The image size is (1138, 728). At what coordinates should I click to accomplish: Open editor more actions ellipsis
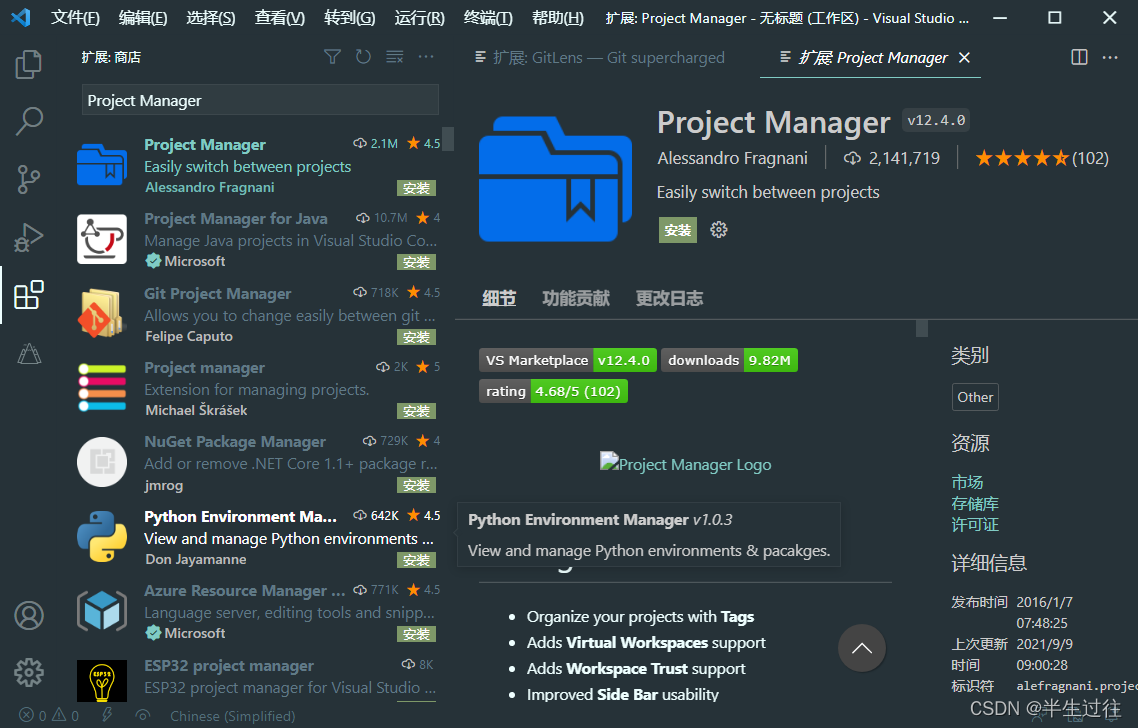(x=1110, y=57)
